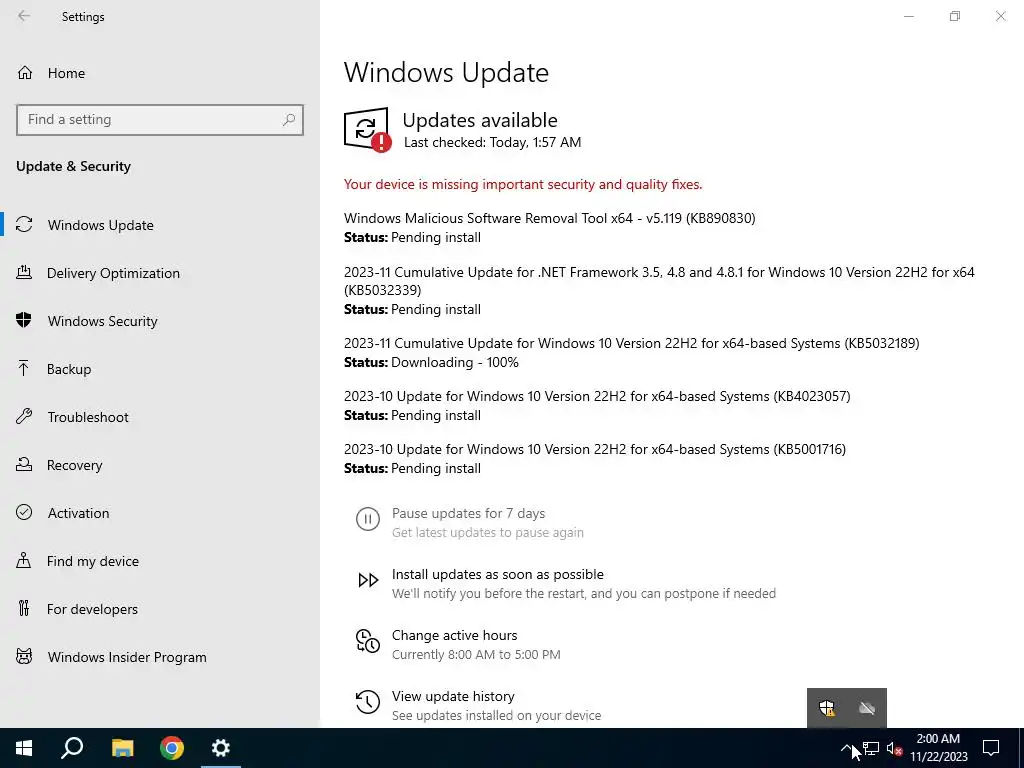Image resolution: width=1024 pixels, height=768 pixels.
Task: Click the Windows Insider Program cat icon
Action: coord(24,656)
